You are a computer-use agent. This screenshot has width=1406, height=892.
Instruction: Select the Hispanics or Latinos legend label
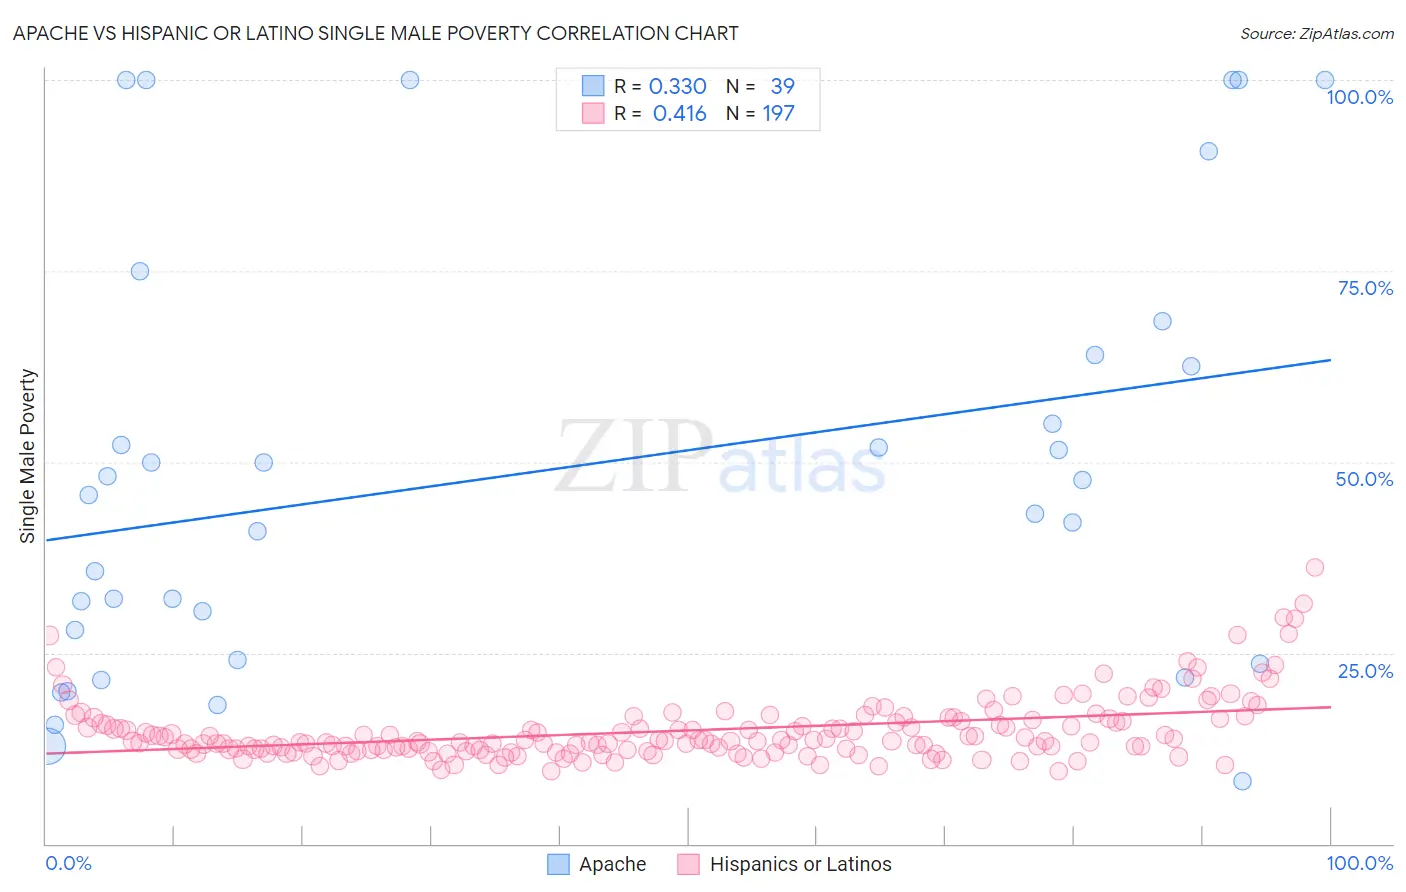click(x=800, y=864)
